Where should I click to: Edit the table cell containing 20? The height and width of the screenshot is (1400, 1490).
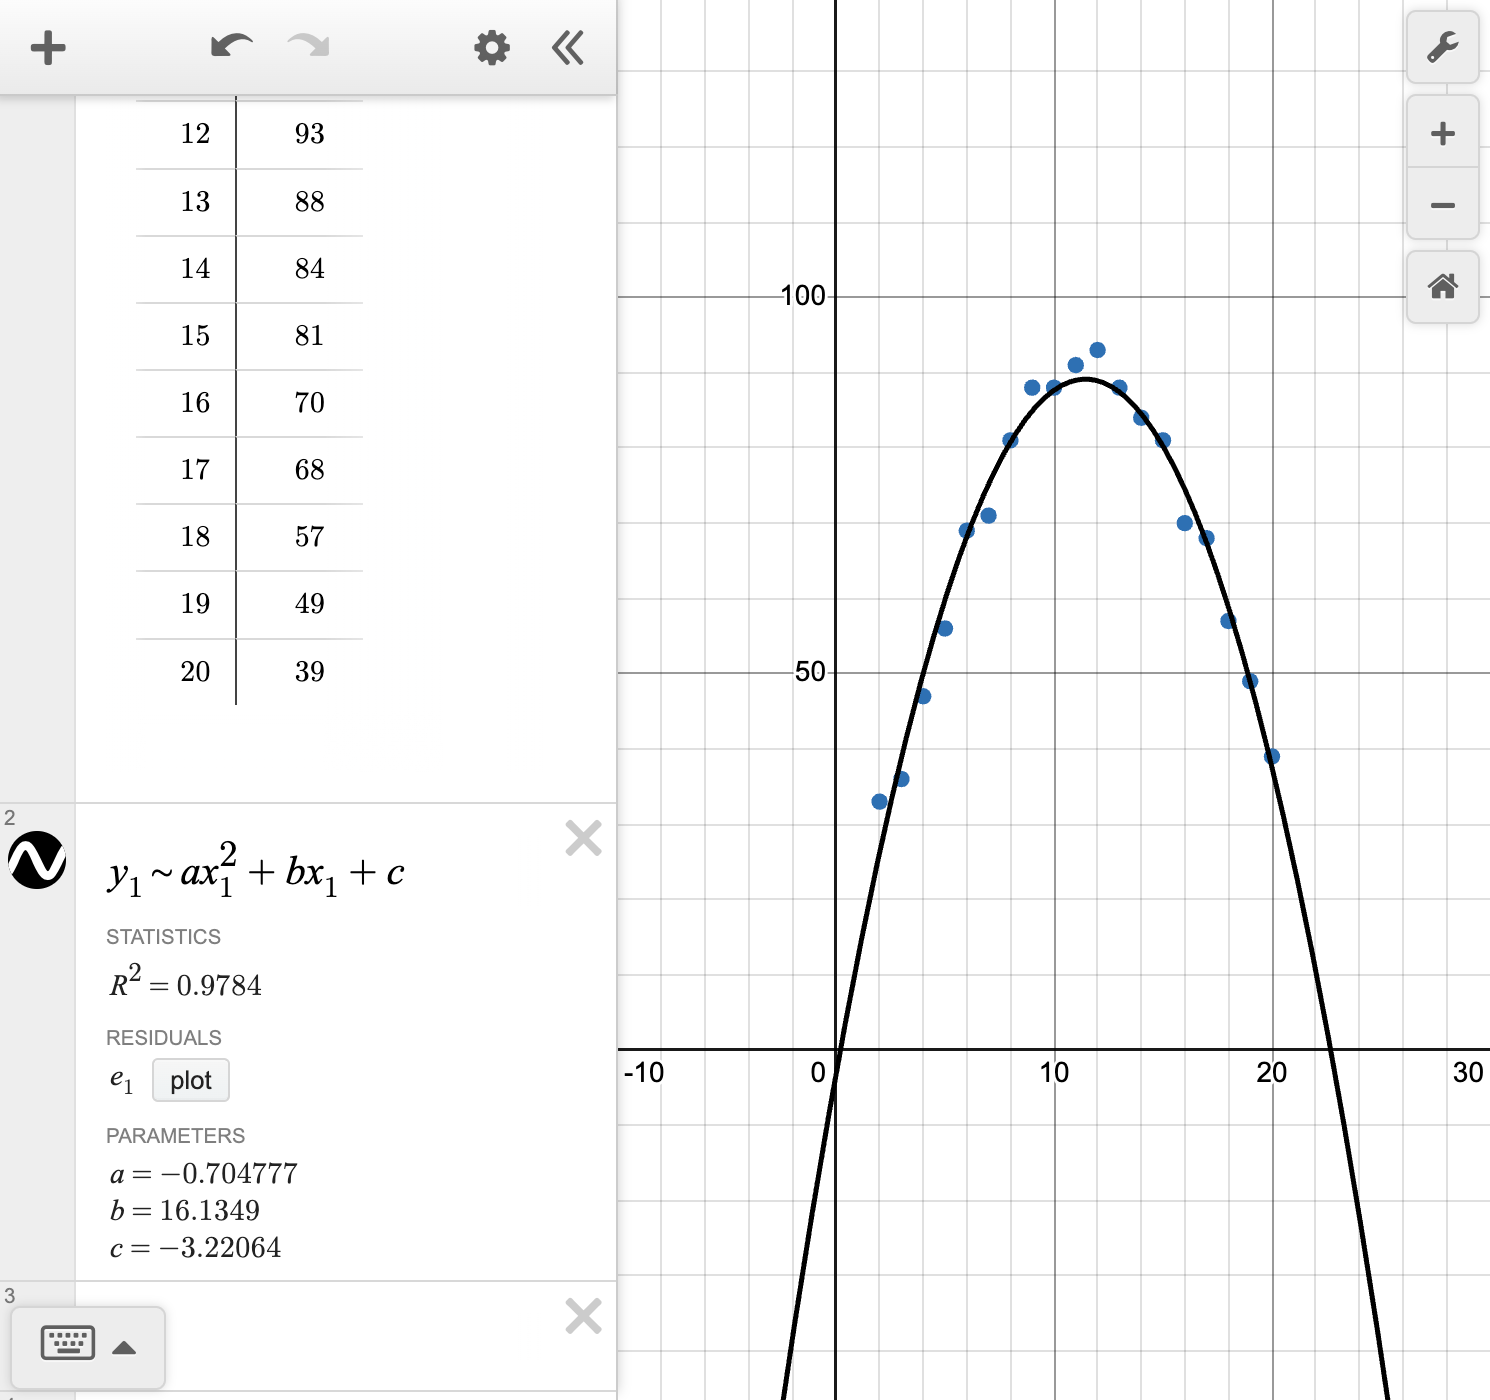196,671
